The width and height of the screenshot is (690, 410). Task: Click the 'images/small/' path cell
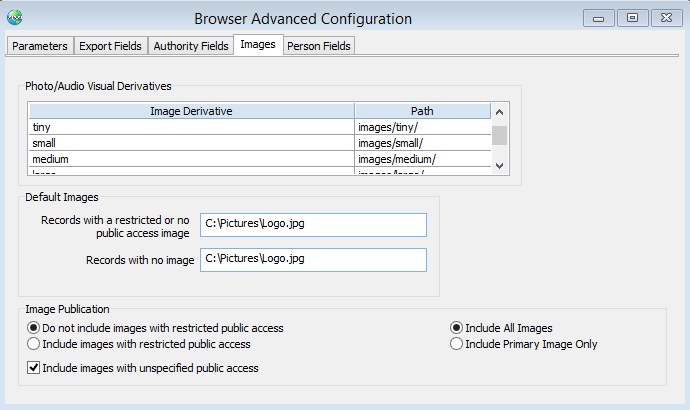(x=422, y=143)
